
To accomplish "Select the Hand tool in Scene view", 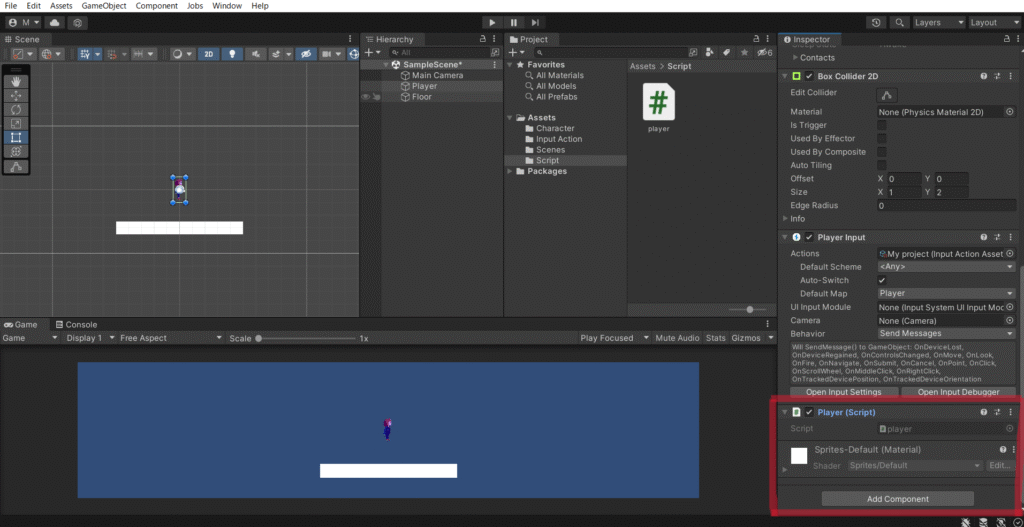I will 17,81.
